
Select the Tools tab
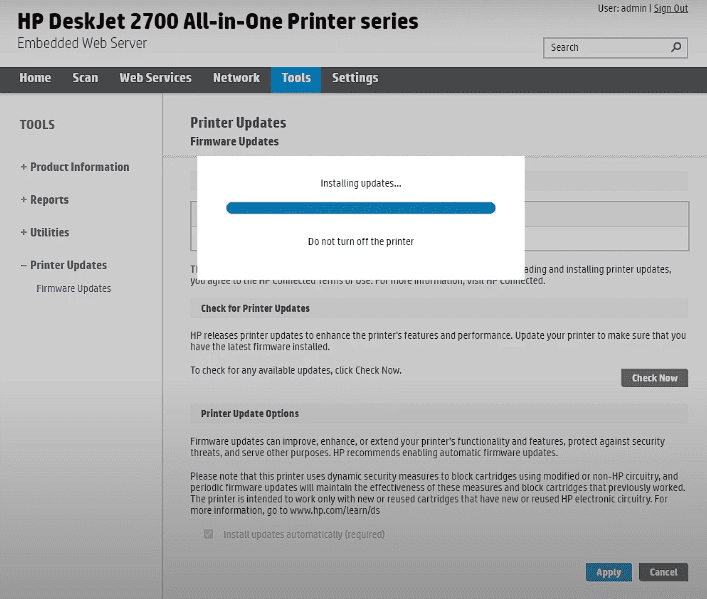[296, 80]
